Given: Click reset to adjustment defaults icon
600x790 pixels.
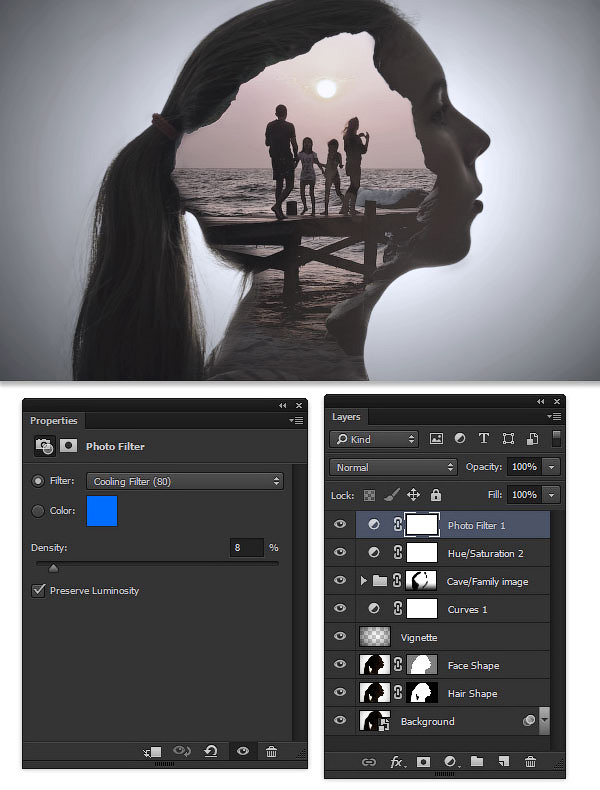Looking at the screenshot, I should [x=211, y=751].
